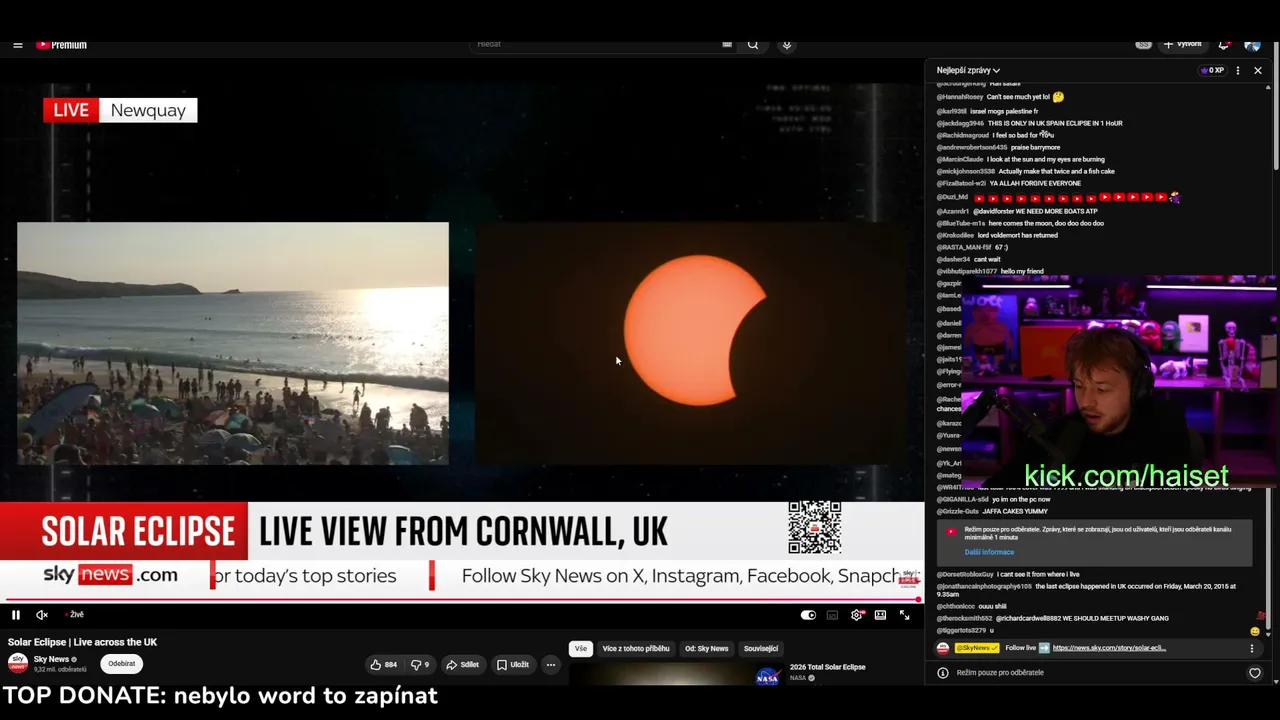Click username @dasher34 in chat
The image size is (1280, 720).
coord(953,259)
